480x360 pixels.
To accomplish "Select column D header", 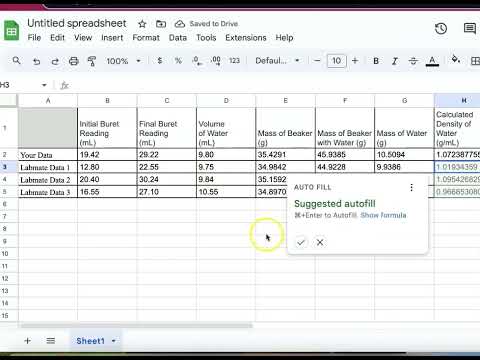I will click(x=226, y=100).
